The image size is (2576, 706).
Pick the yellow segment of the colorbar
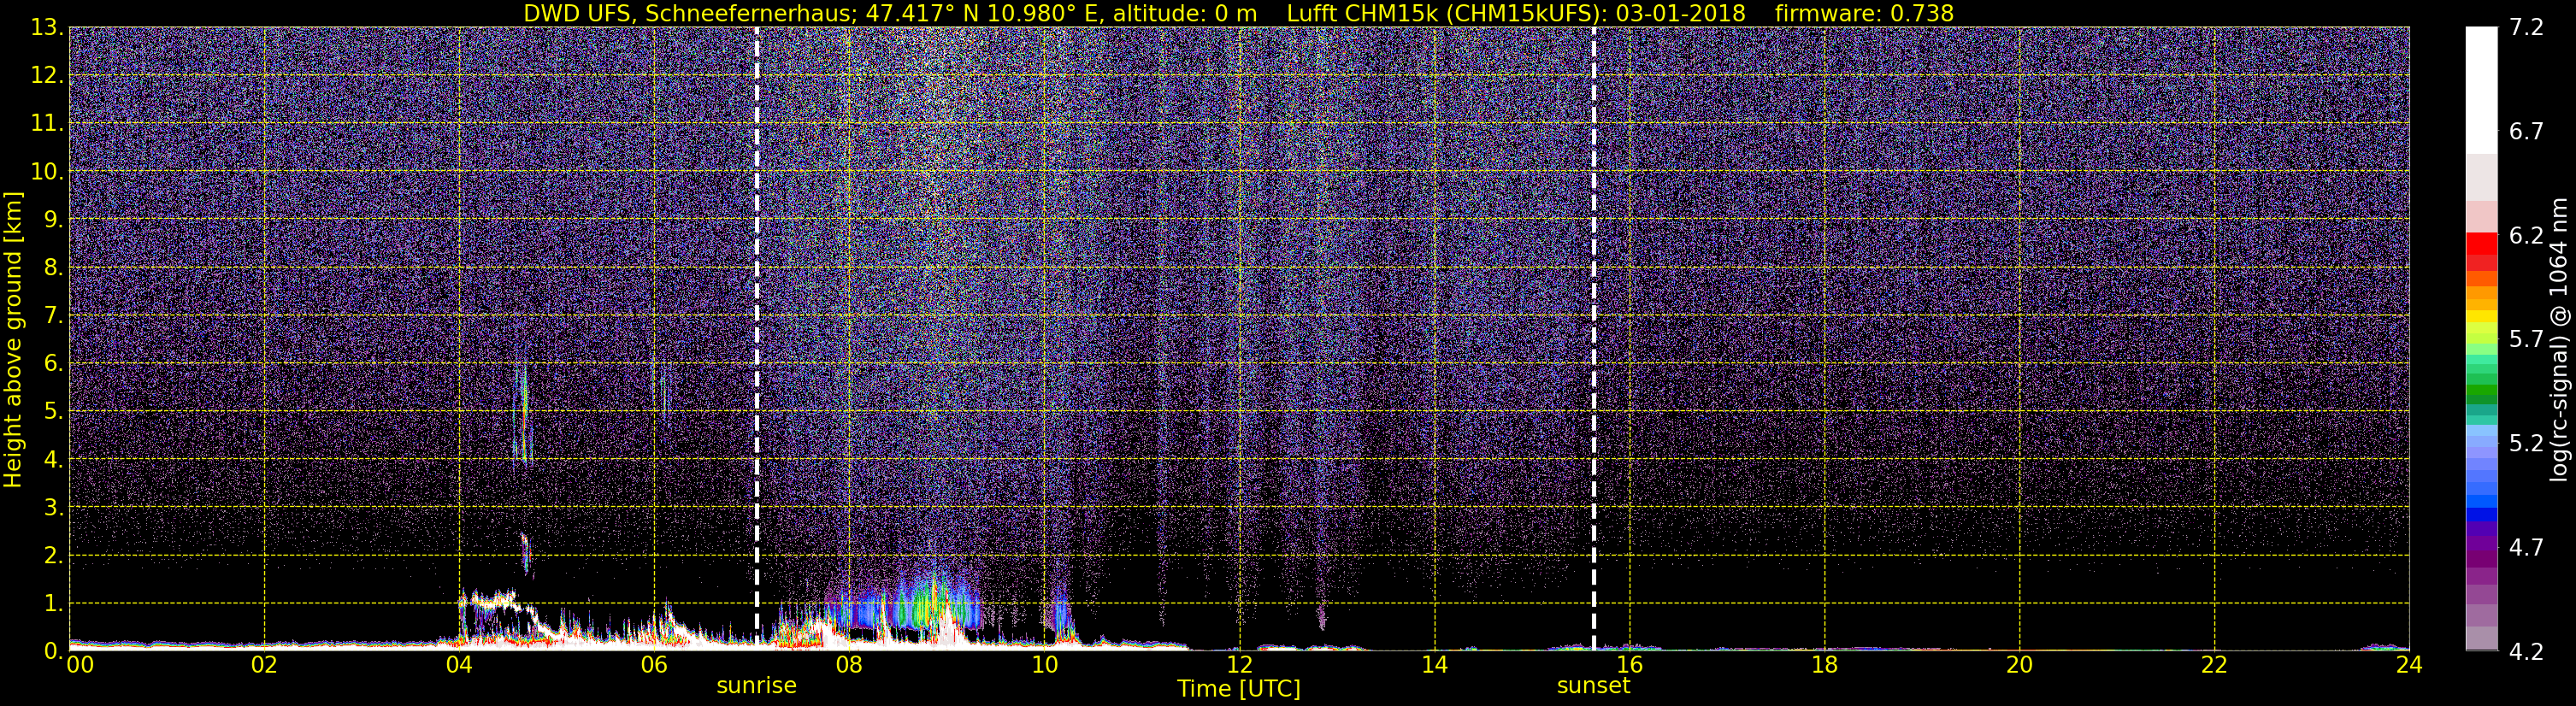tap(2481, 318)
